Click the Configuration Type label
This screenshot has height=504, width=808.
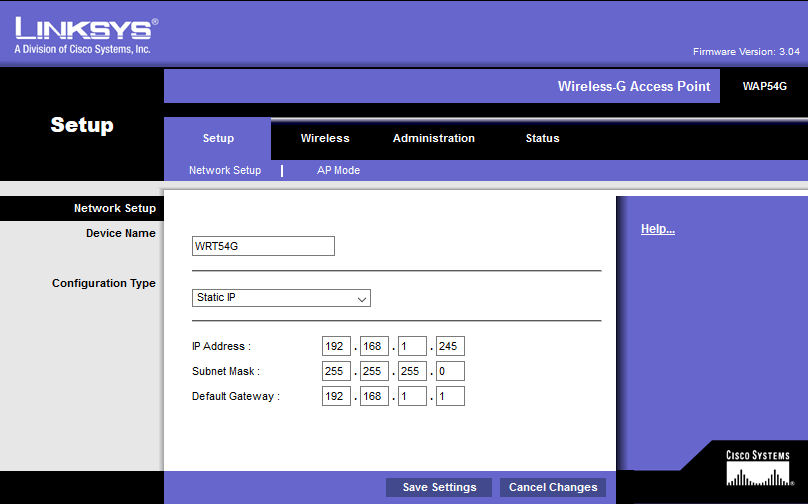tap(104, 283)
